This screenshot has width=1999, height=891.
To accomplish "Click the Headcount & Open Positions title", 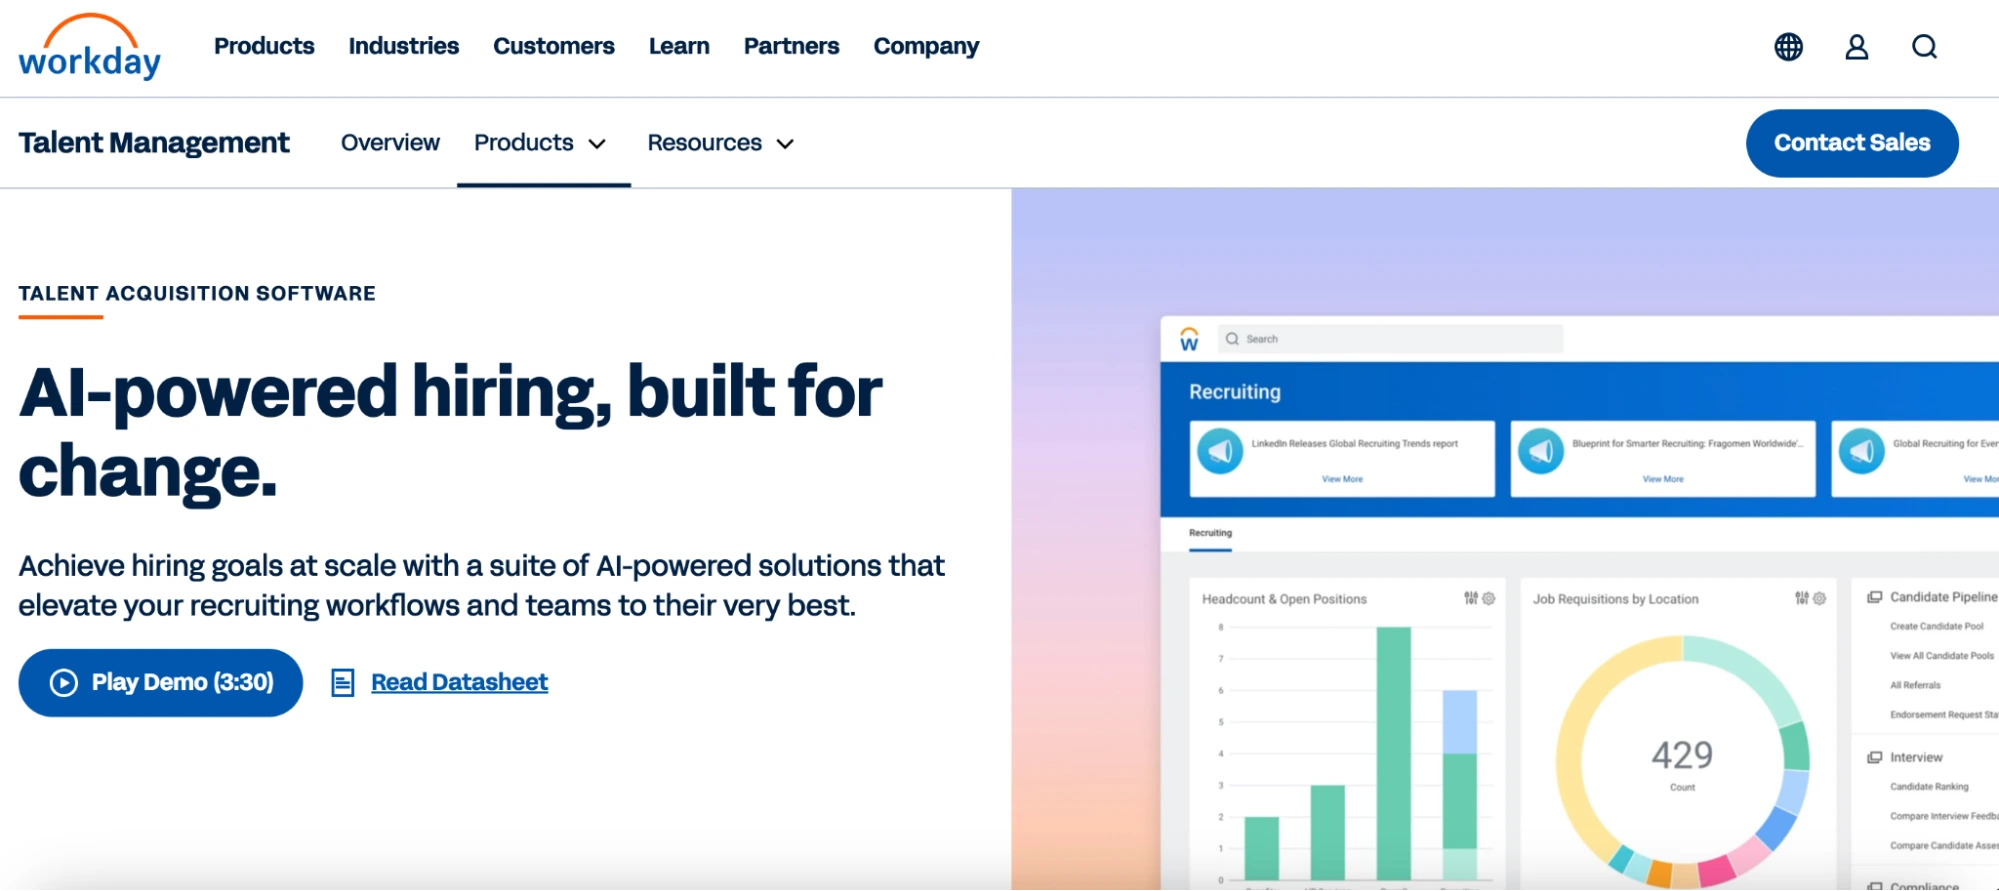I will pyautogui.click(x=1284, y=599).
